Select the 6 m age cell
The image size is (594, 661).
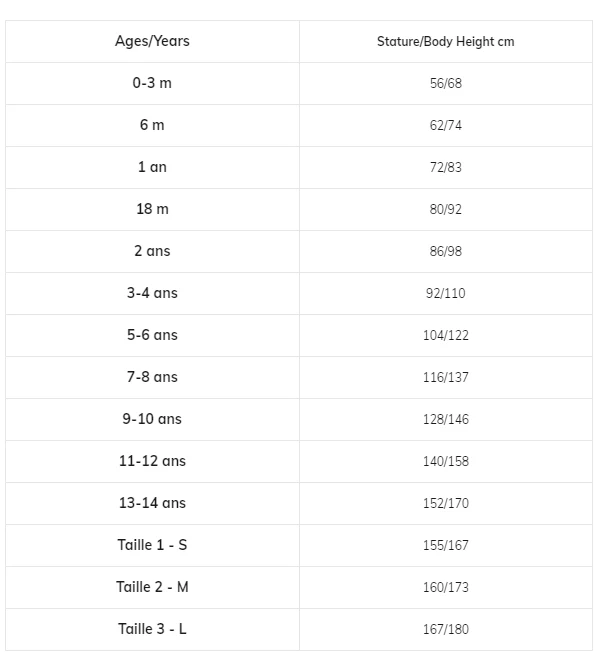pos(152,125)
